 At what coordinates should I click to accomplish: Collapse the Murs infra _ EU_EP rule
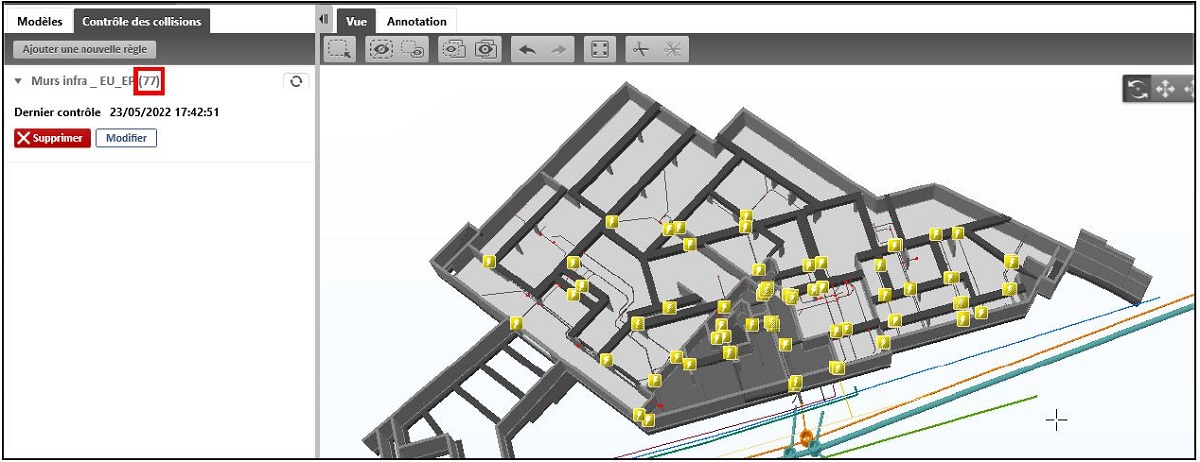click(x=18, y=82)
